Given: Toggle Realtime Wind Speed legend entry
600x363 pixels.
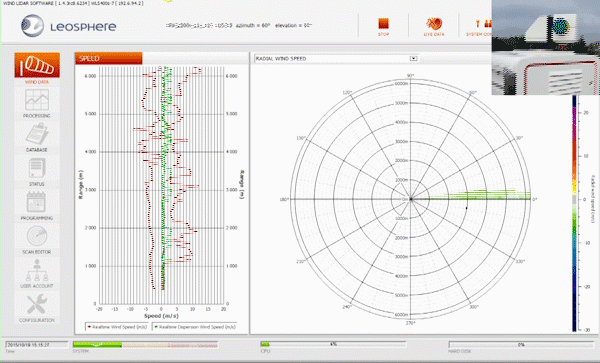Looking at the screenshot, I should pyautogui.click(x=117, y=327).
